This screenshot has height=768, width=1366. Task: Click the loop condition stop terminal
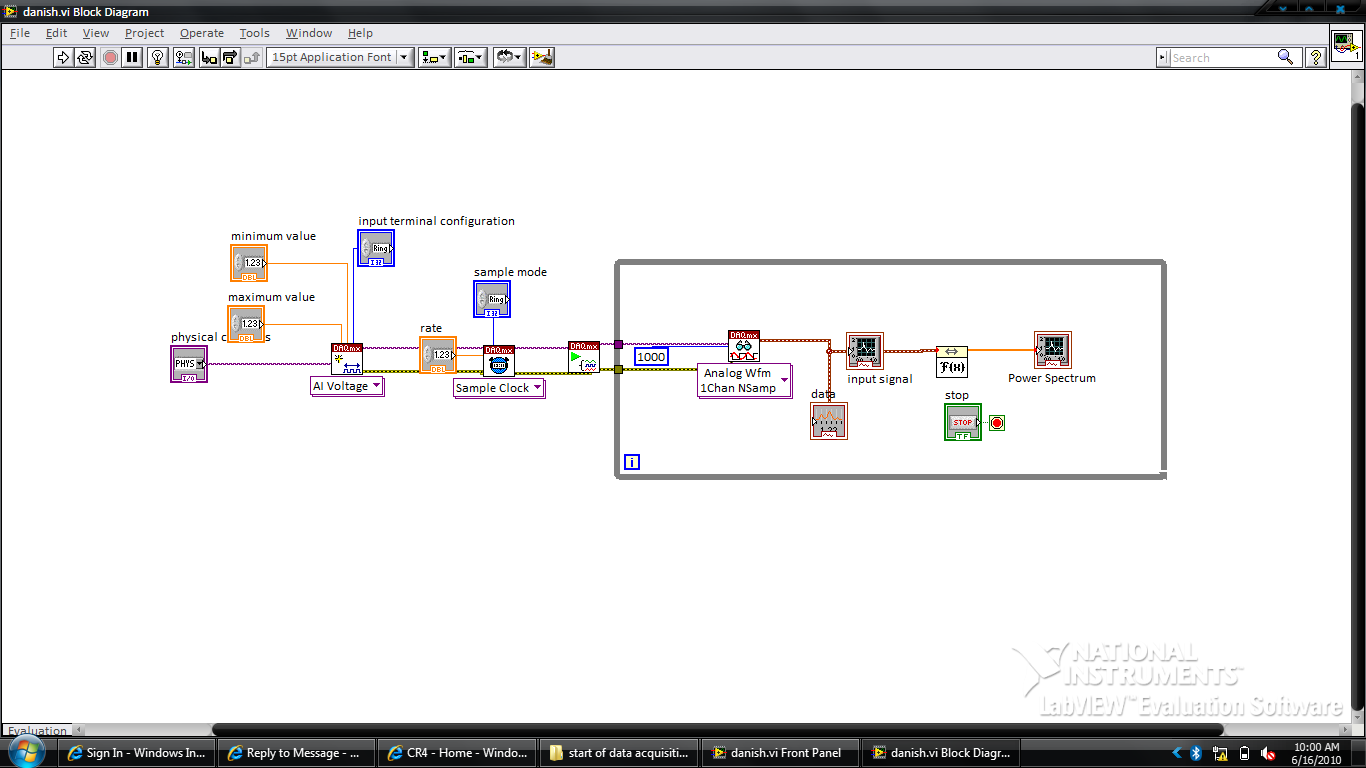click(x=997, y=423)
